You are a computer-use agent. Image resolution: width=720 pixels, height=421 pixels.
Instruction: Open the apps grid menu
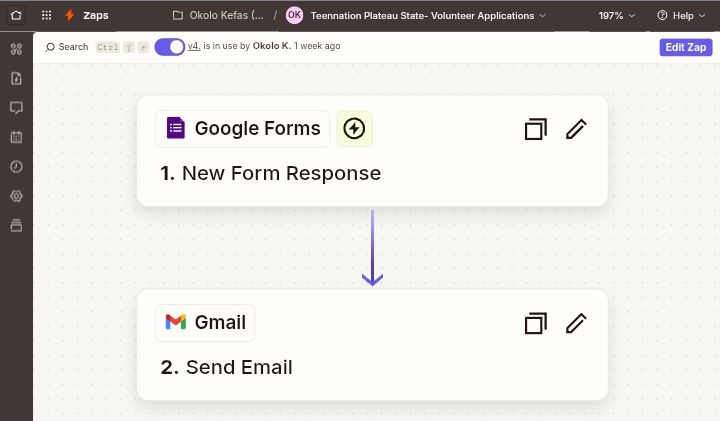coord(46,15)
